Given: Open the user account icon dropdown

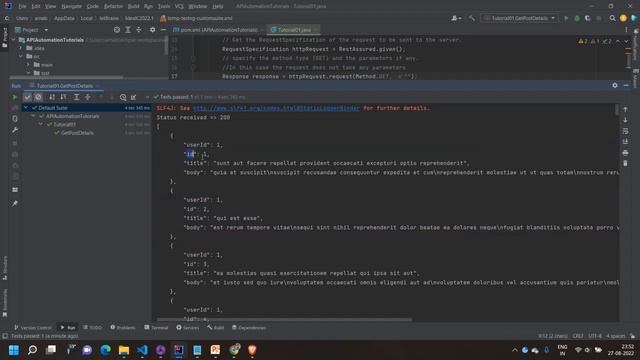Looking at the screenshot, I should click(456, 18).
